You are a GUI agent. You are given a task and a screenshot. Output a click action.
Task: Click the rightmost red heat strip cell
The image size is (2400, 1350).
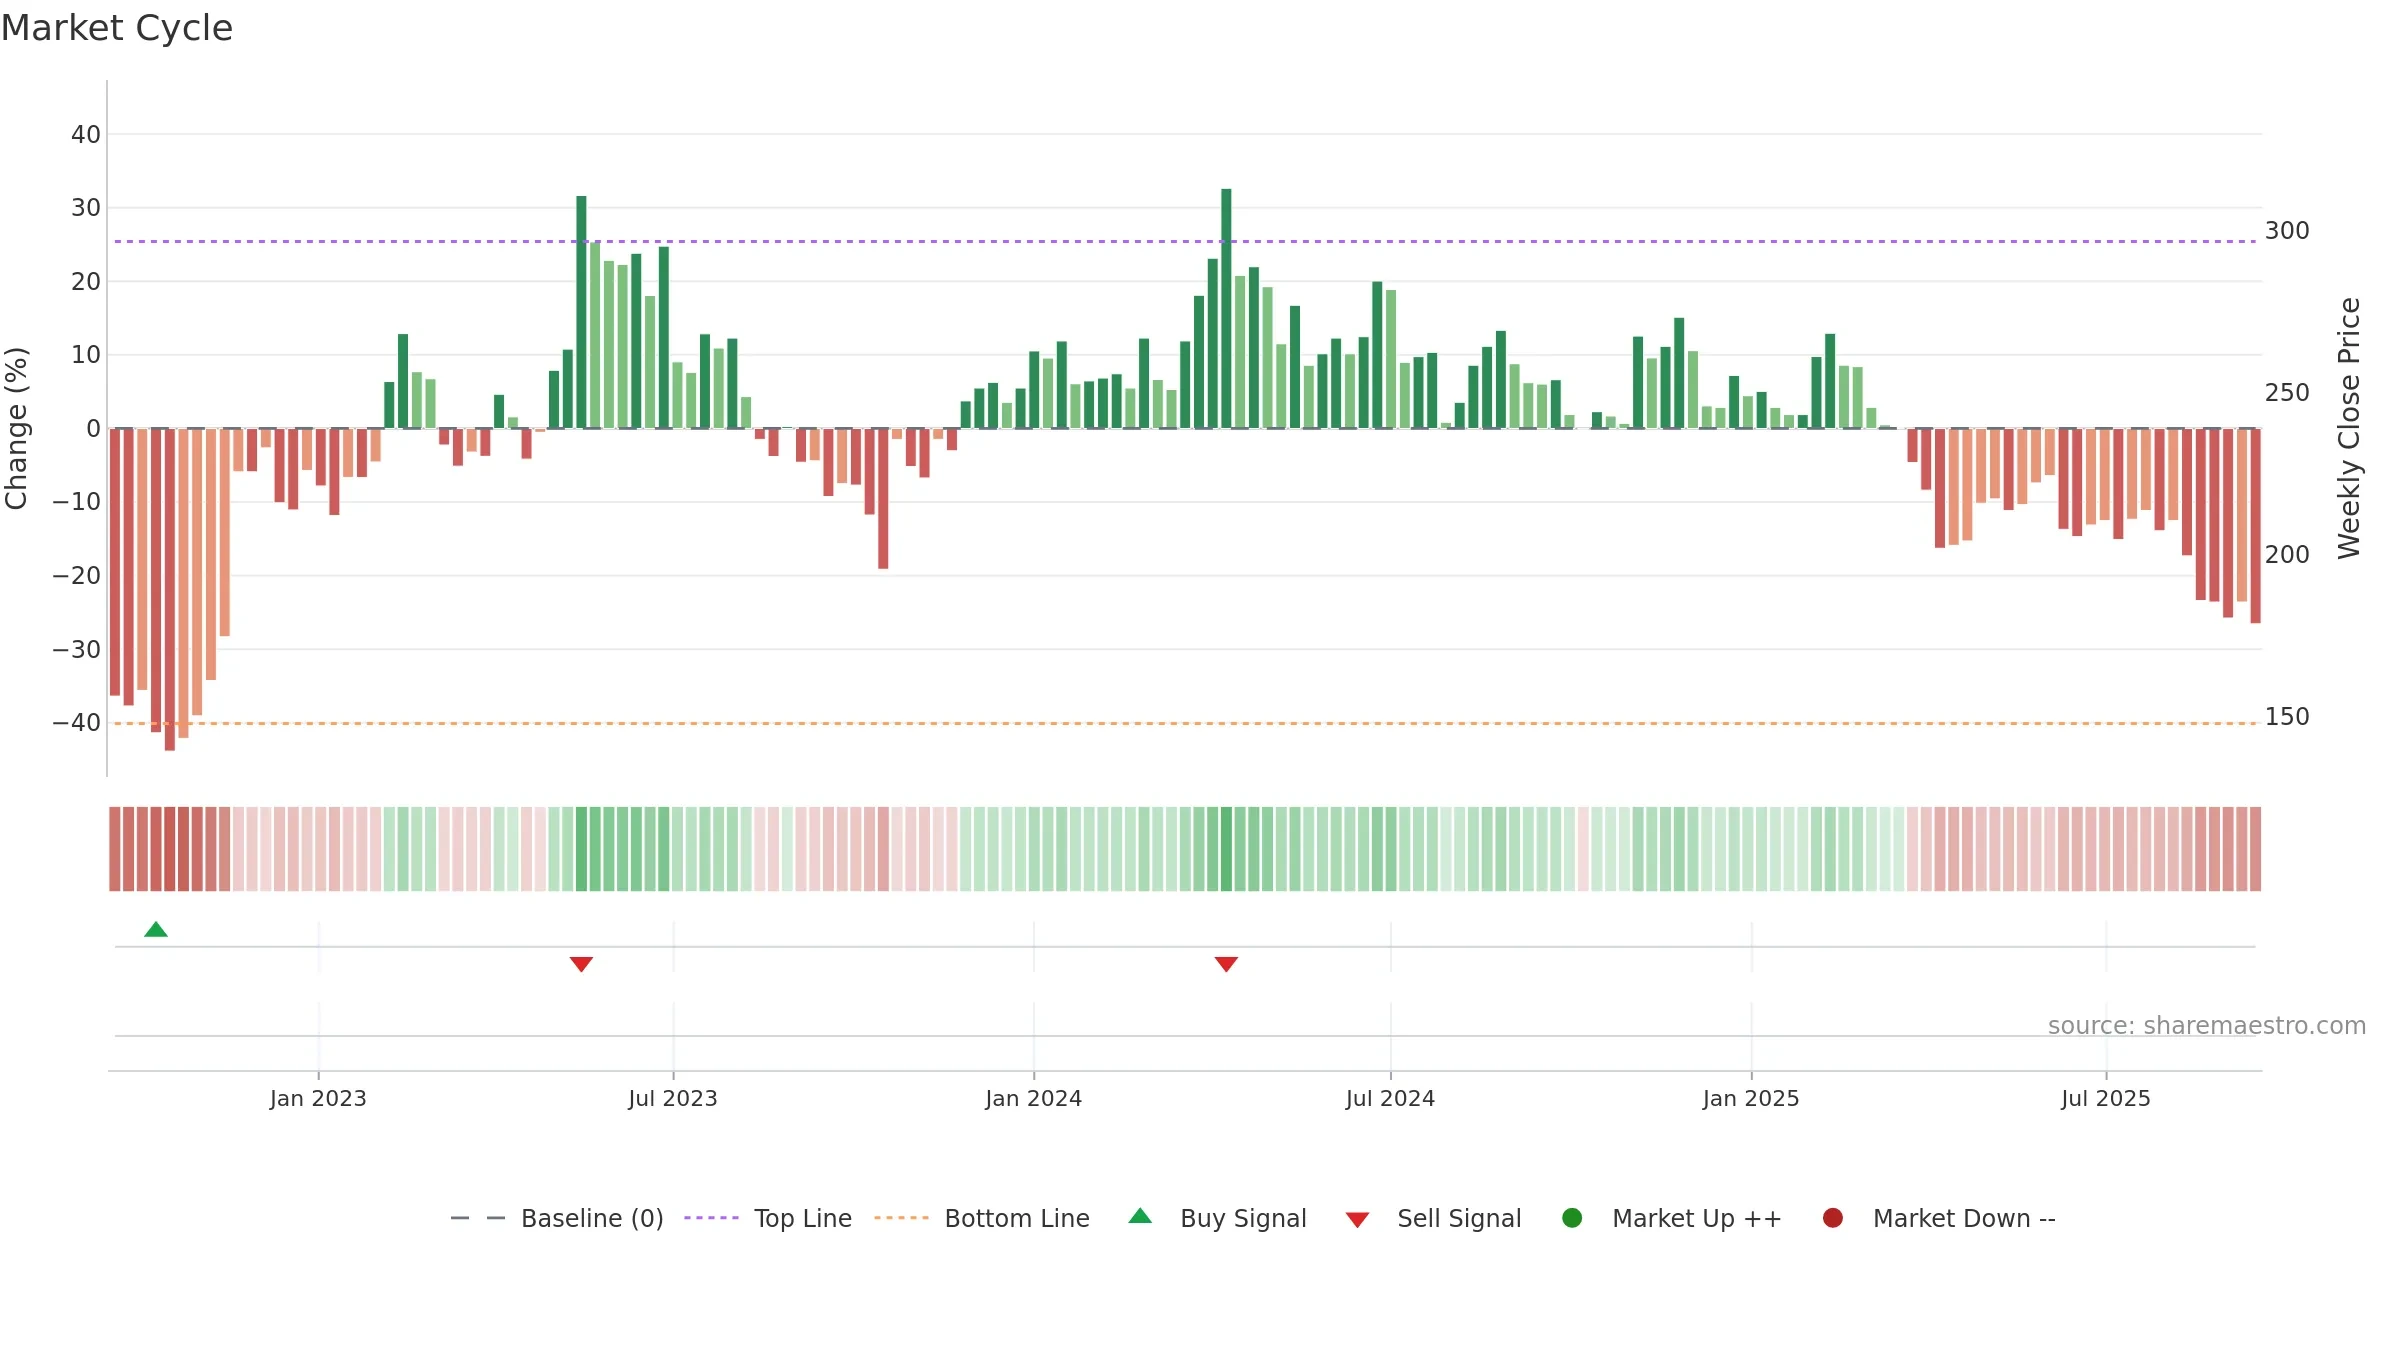click(2255, 849)
